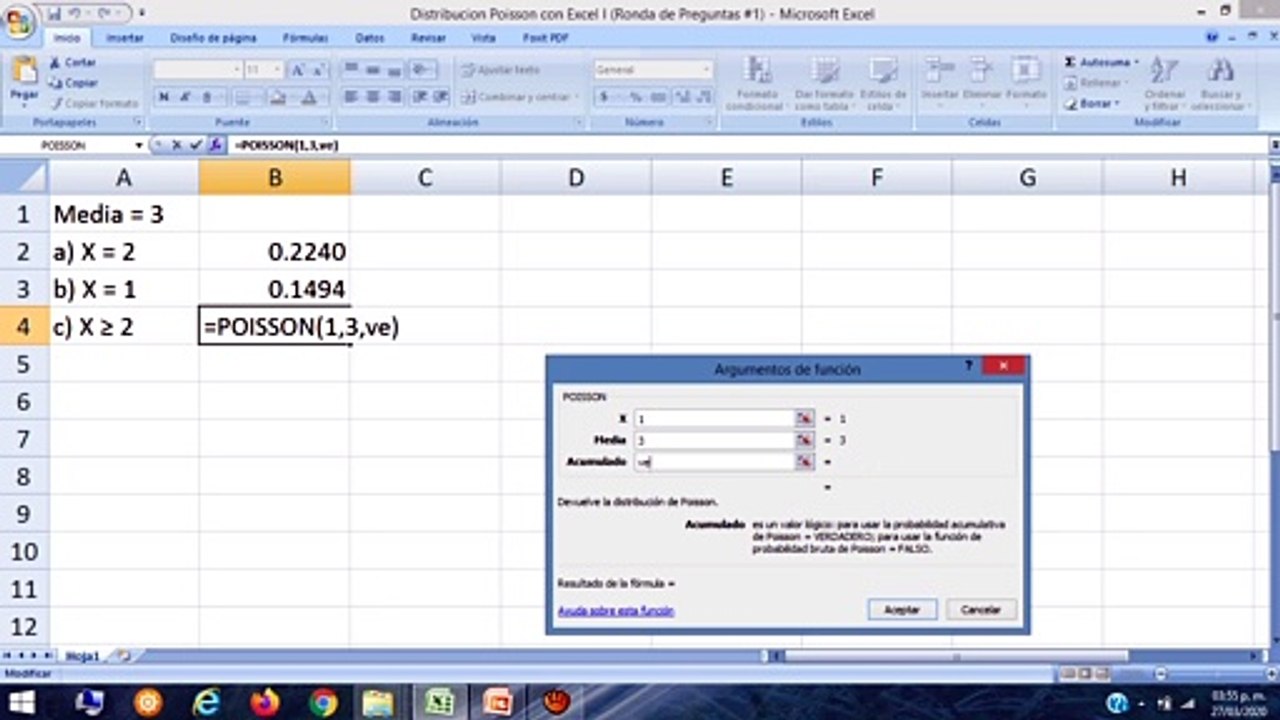1280x720 pixels.
Task: Click Insertar cells button
Action: point(940,80)
